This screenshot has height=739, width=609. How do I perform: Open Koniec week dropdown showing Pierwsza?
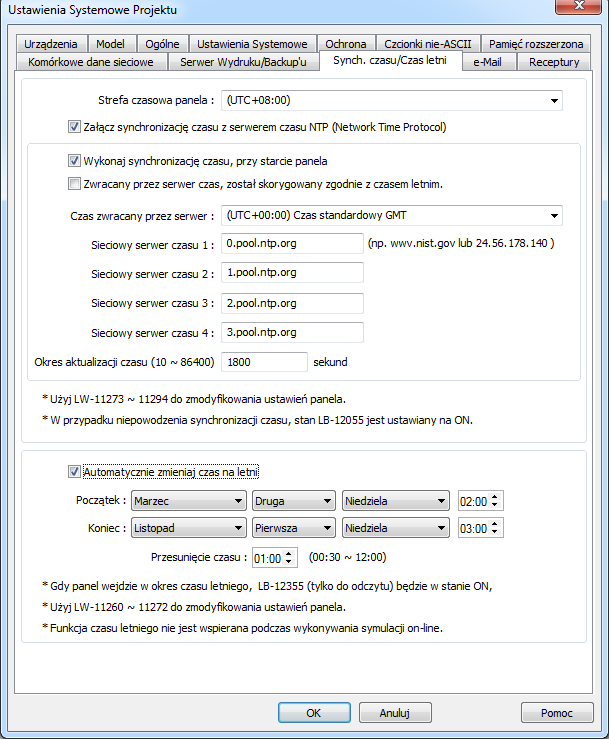(294, 528)
